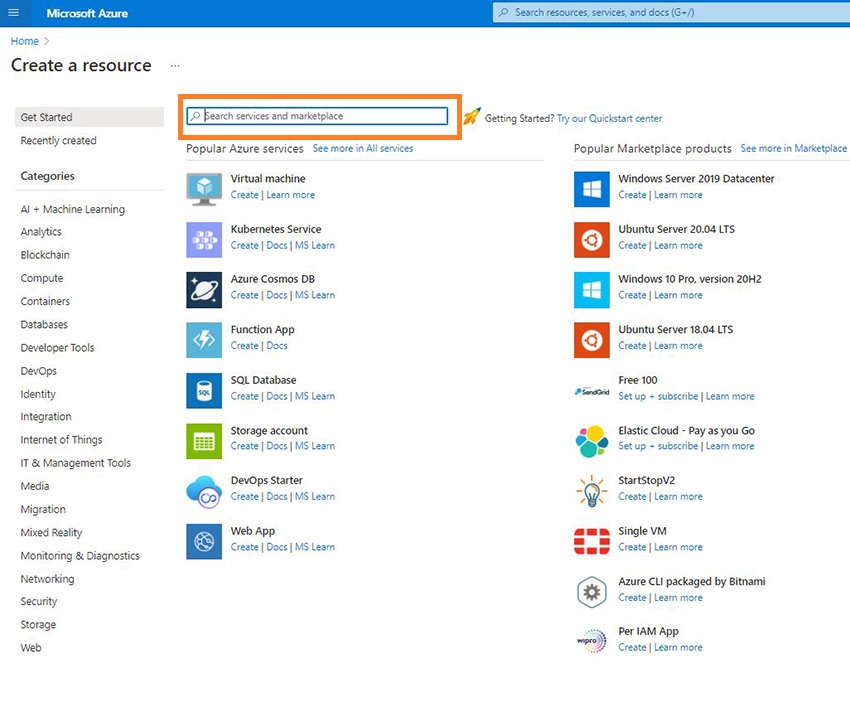The height and width of the screenshot is (707, 850).
Task: Click the Ubuntu Server 20.04 LTS icon
Action: [x=592, y=239]
